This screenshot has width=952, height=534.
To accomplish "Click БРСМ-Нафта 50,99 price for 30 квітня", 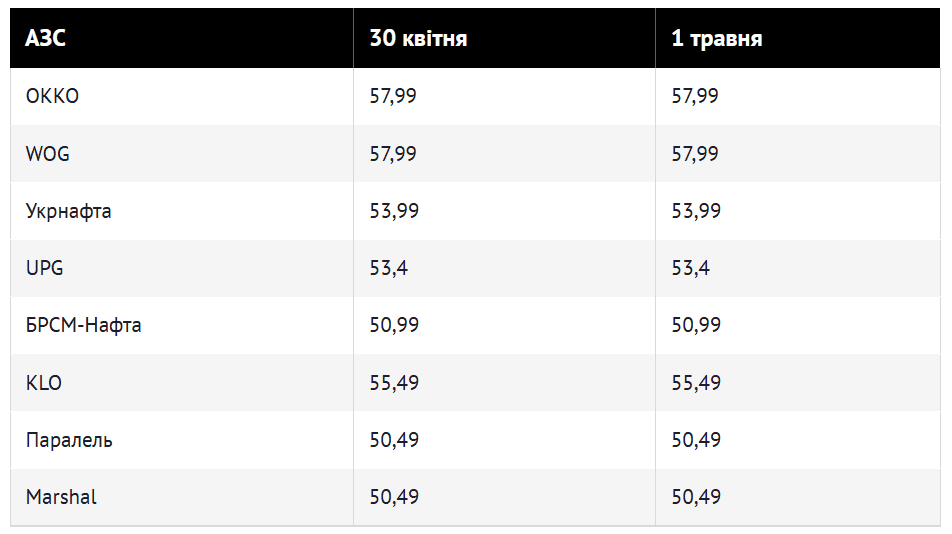I will (x=394, y=325).
